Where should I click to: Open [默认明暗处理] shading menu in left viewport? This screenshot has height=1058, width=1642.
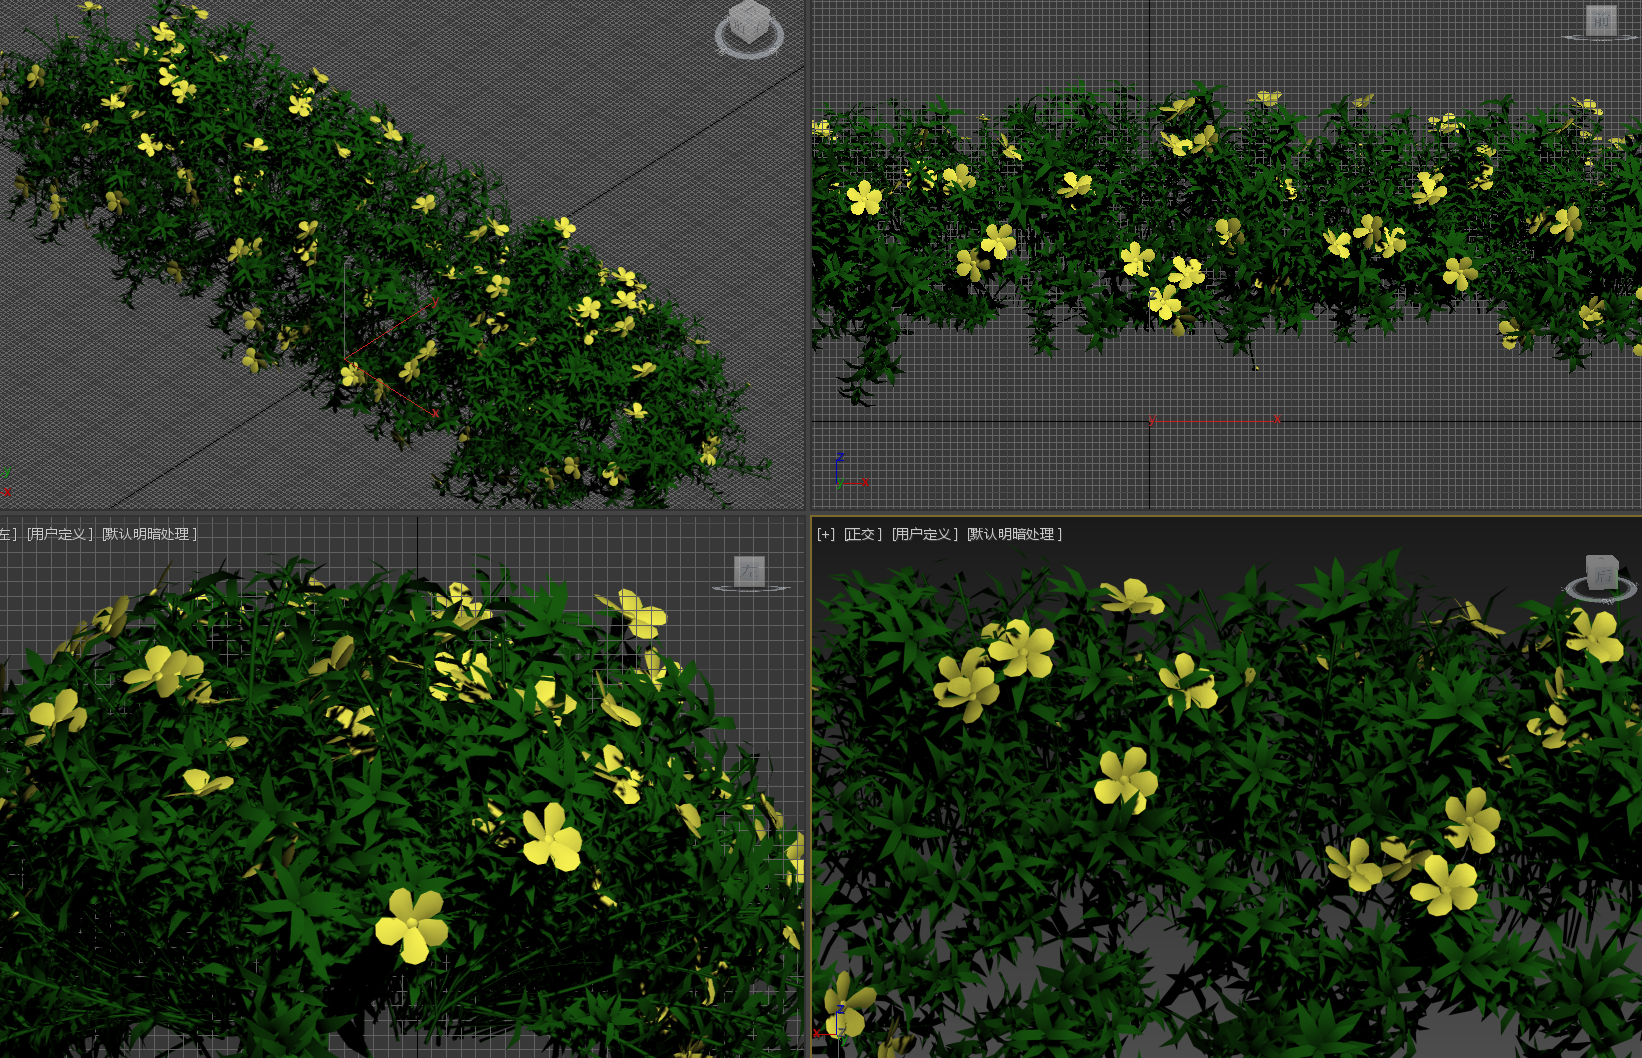coord(150,534)
